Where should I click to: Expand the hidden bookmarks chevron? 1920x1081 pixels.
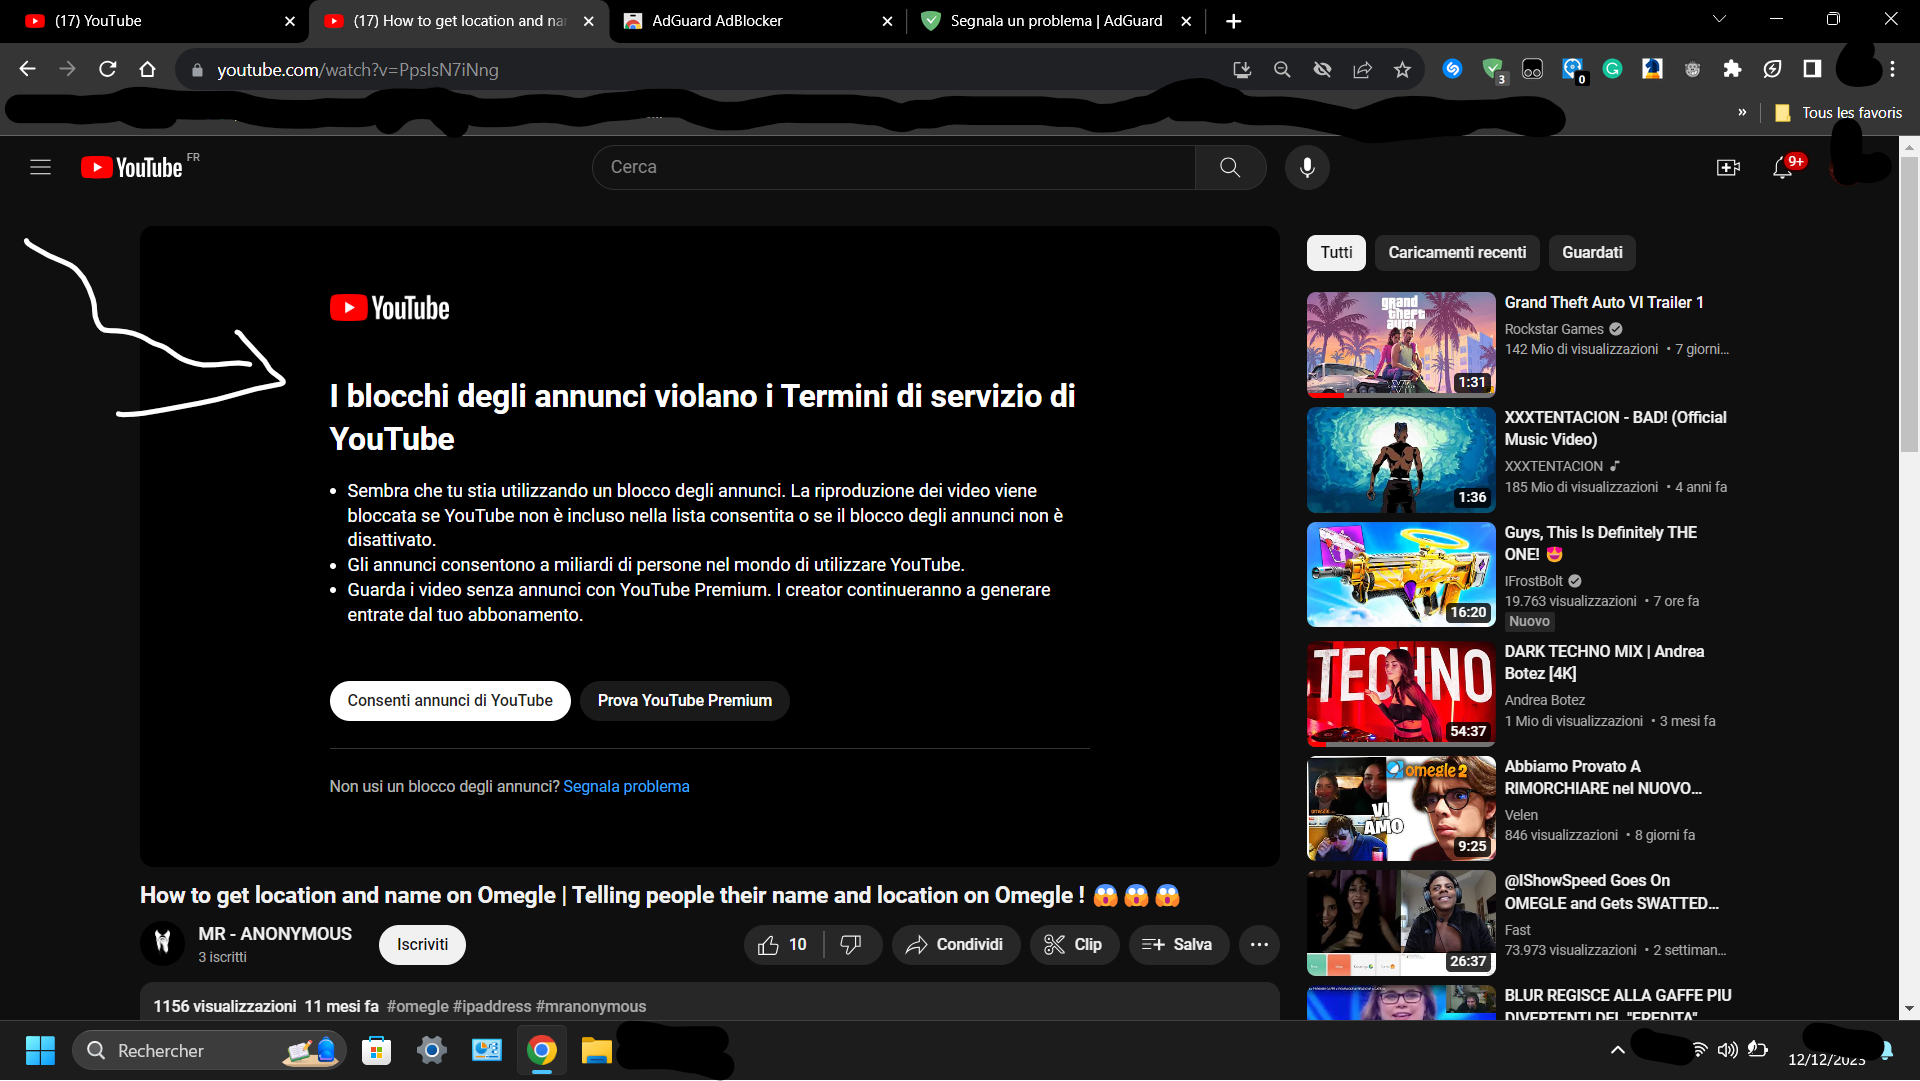tap(1742, 112)
